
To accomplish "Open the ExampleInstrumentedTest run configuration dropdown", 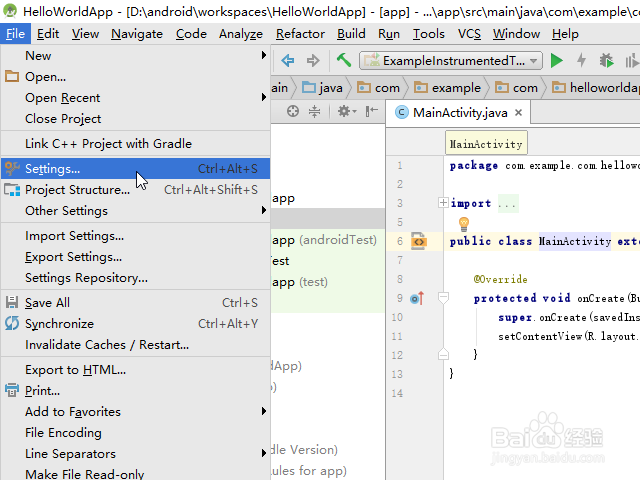I will tap(451, 61).
